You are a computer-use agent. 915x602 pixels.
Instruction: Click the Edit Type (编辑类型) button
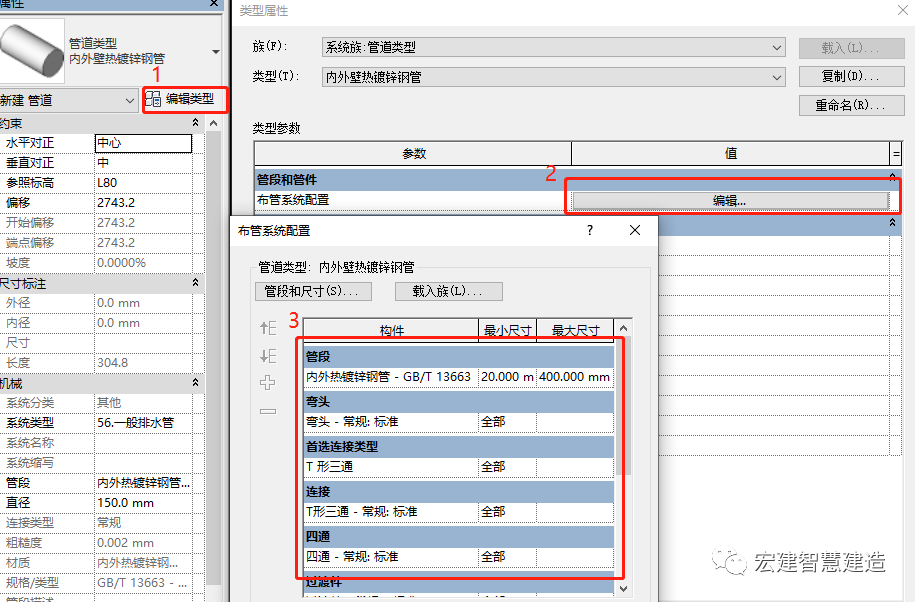185,99
